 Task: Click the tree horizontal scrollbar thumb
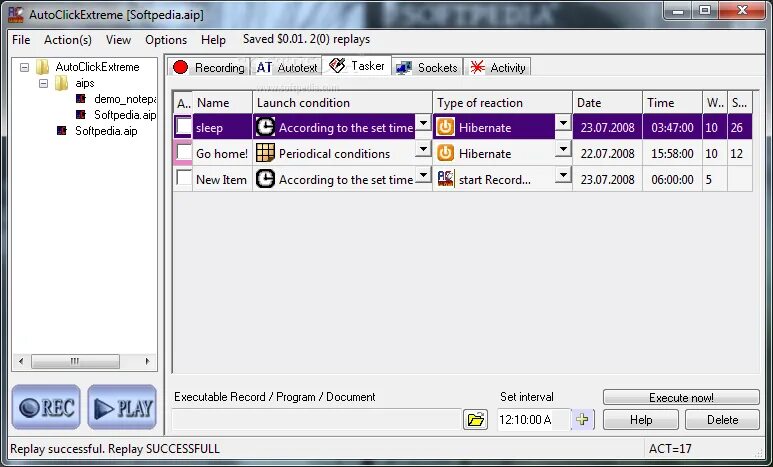(x=75, y=361)
